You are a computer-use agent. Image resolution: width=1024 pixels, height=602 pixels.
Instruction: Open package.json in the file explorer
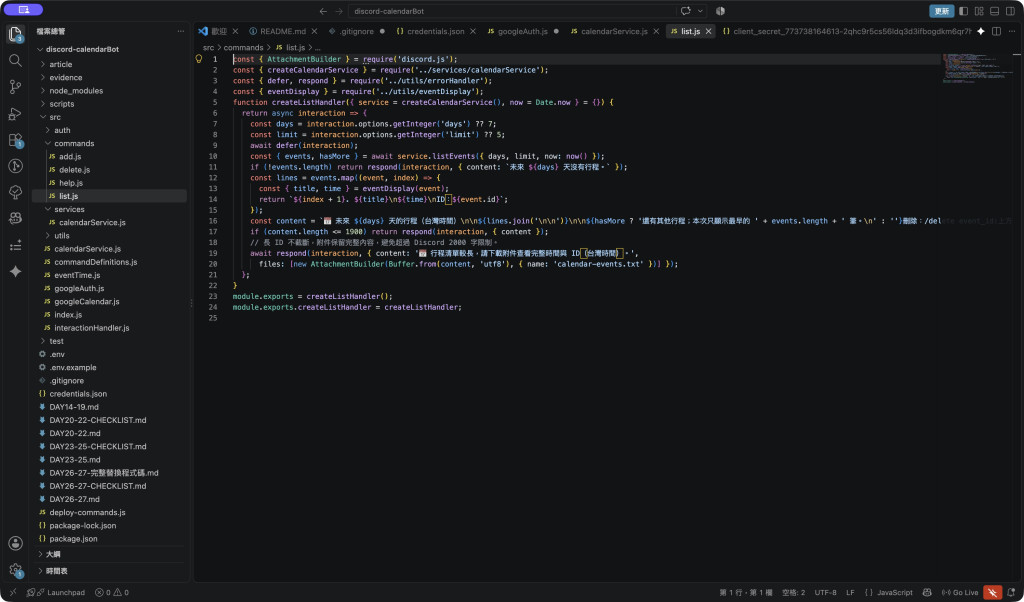pyautogui.click(x=73, y=539)
